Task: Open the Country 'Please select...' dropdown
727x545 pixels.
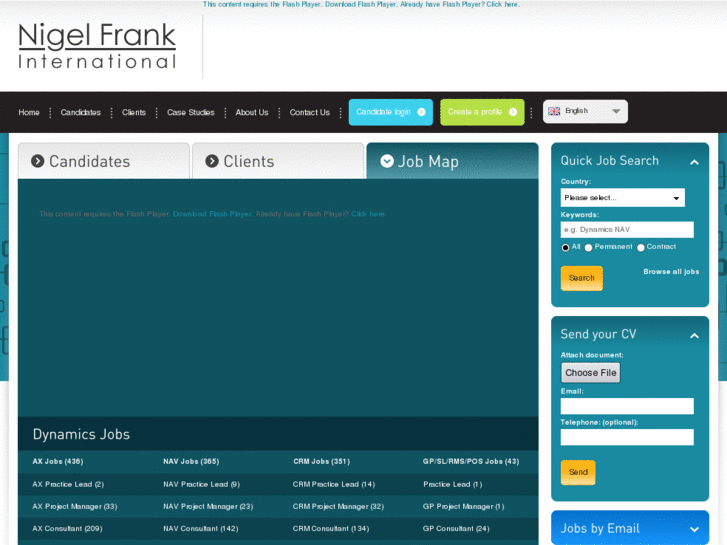Action: tap(622, 198)
